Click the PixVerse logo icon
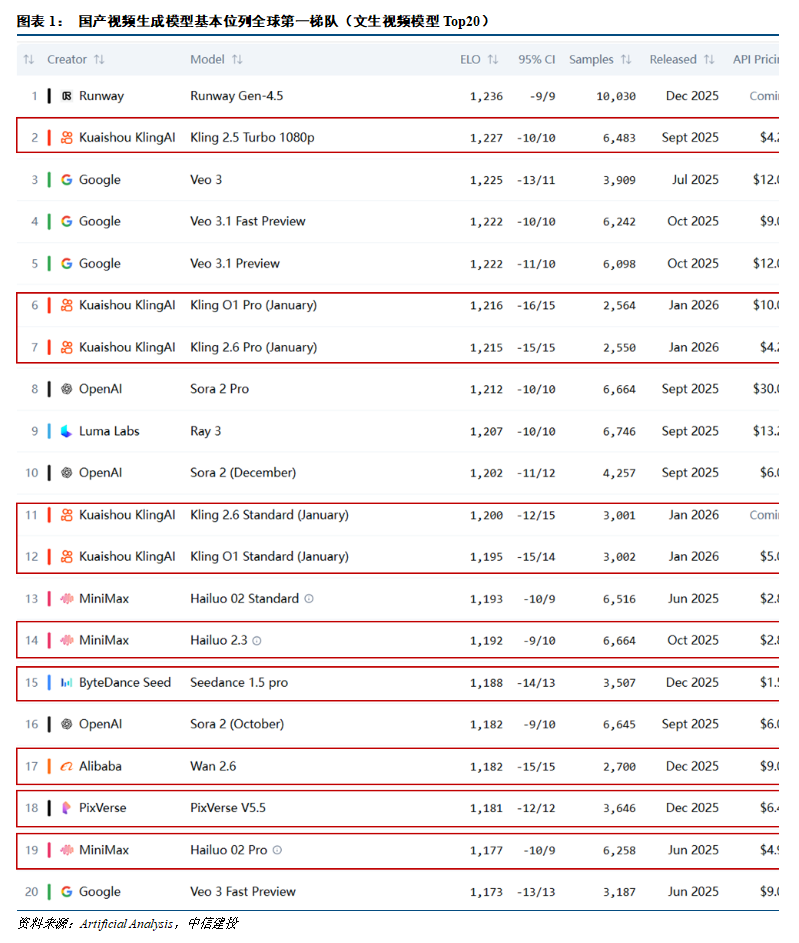 [66, 808]
